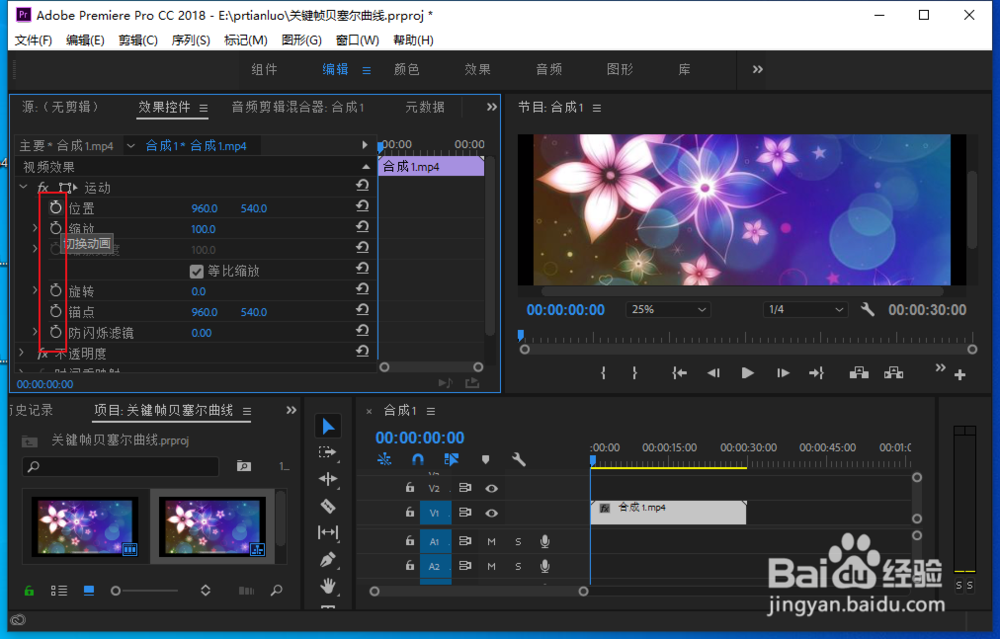Click the Extract button in program monitor
The width and height of the screenshot is (1000, 639).
pos(893,372)
